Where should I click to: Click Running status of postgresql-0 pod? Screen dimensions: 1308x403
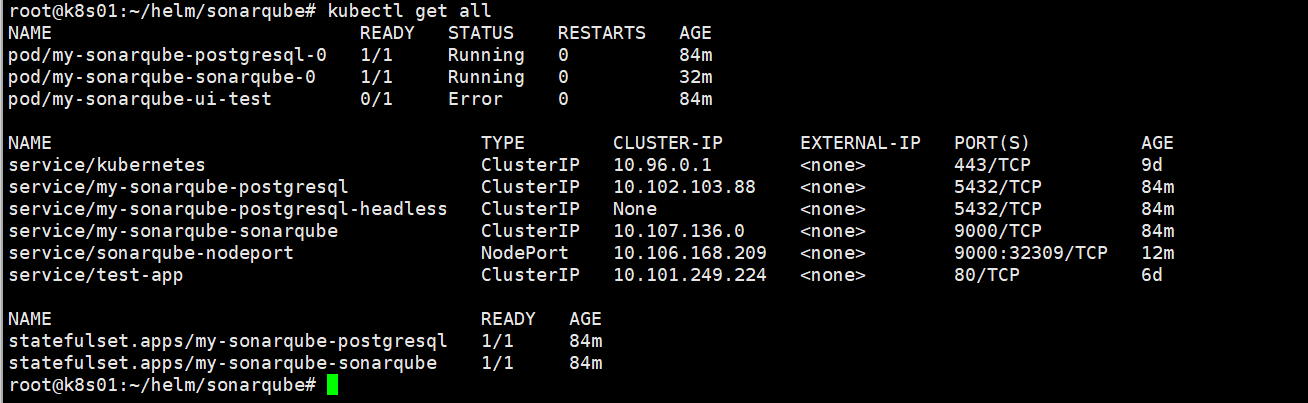coord(486,55)
